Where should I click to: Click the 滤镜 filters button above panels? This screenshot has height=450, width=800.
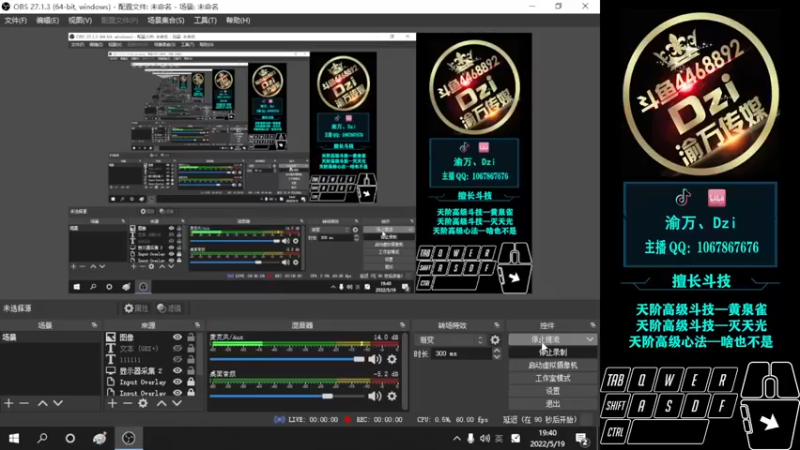(169, 308)
